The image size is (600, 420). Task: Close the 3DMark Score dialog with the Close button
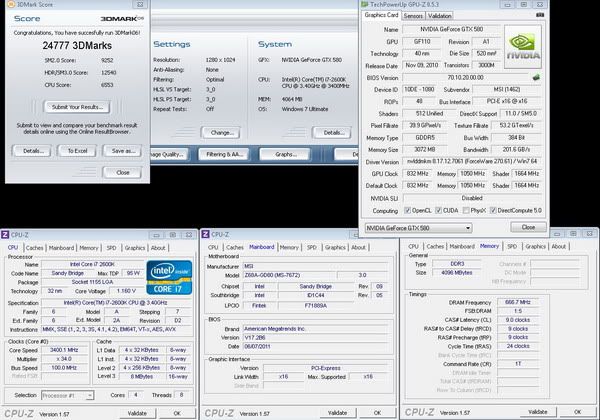click(122, 173)
